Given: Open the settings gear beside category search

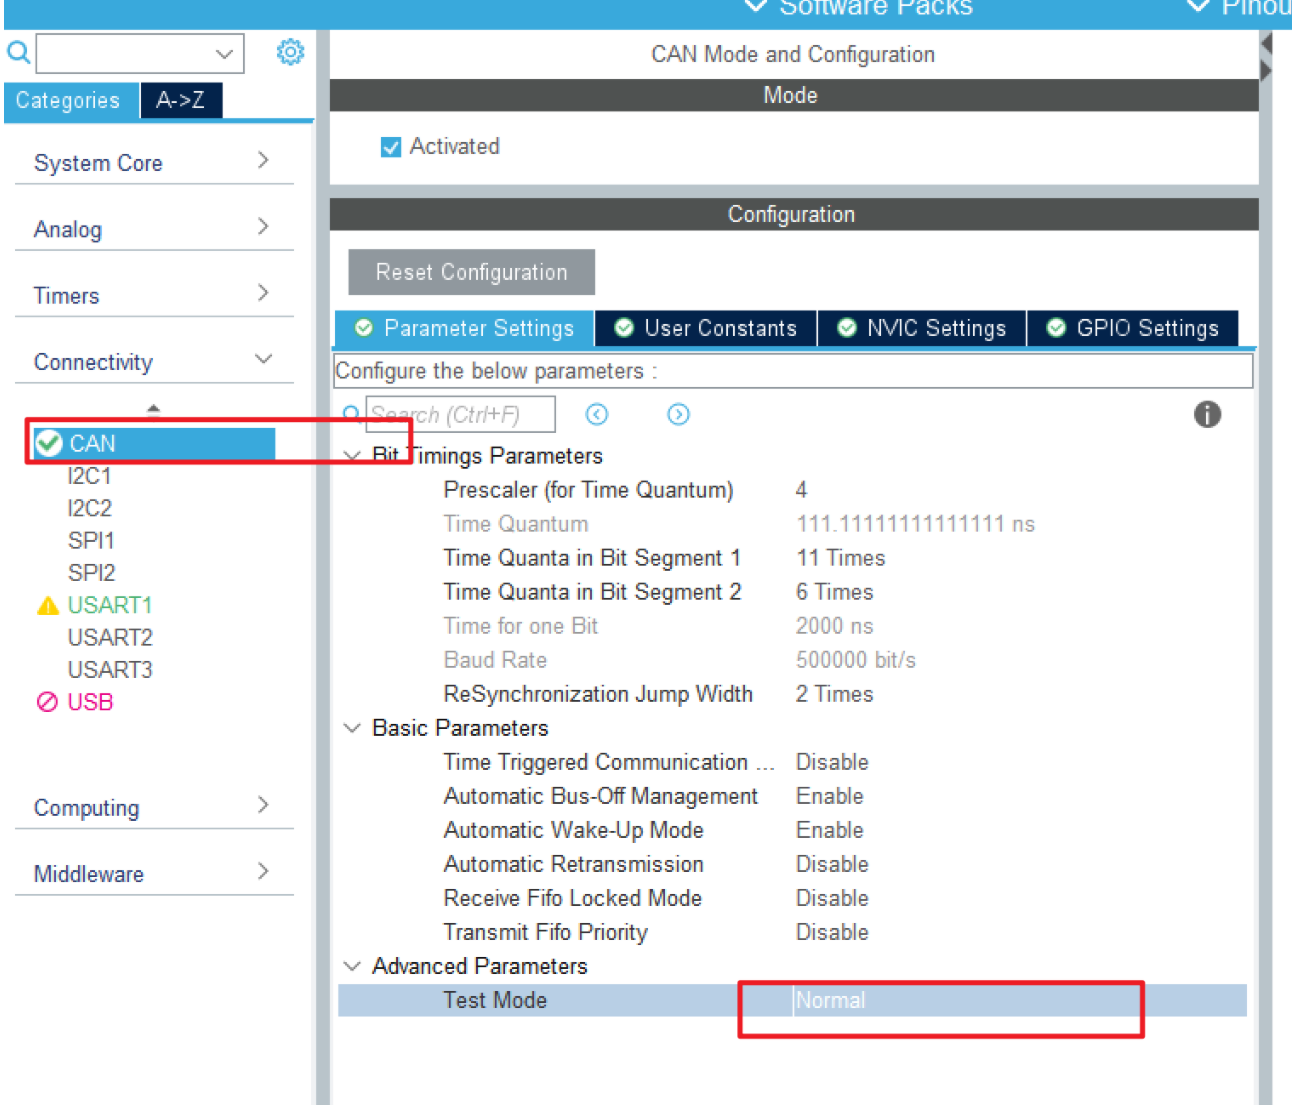Looking at the screenshot, I should (290, 52).
